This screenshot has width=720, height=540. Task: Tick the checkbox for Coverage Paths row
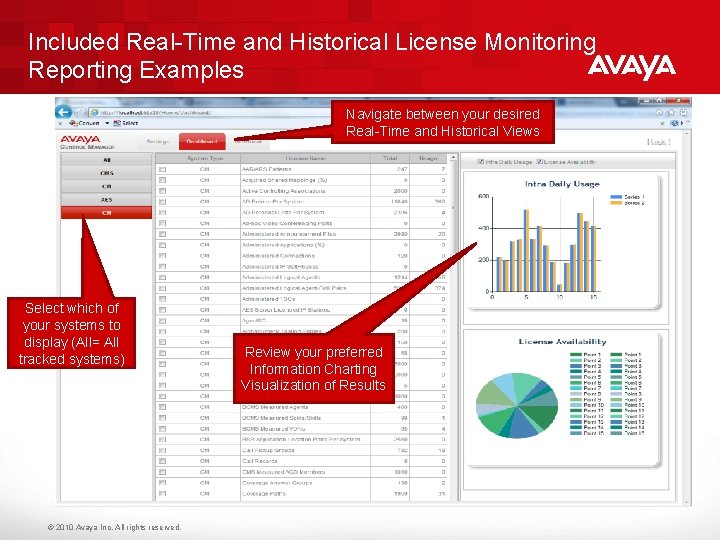[163, 494]
